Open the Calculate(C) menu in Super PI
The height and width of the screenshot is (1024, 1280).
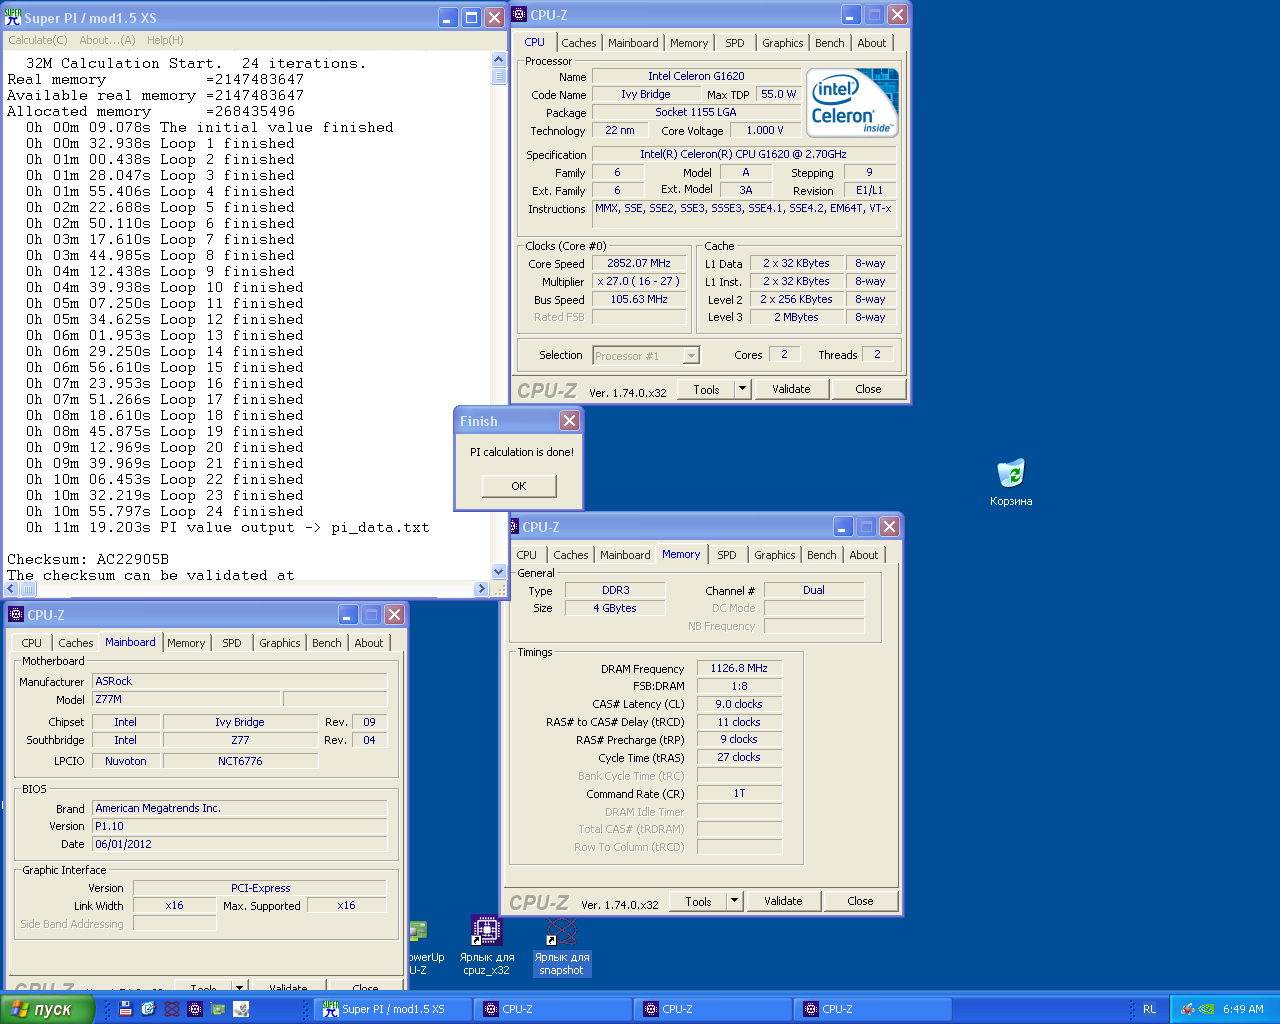tap(38, 40)
